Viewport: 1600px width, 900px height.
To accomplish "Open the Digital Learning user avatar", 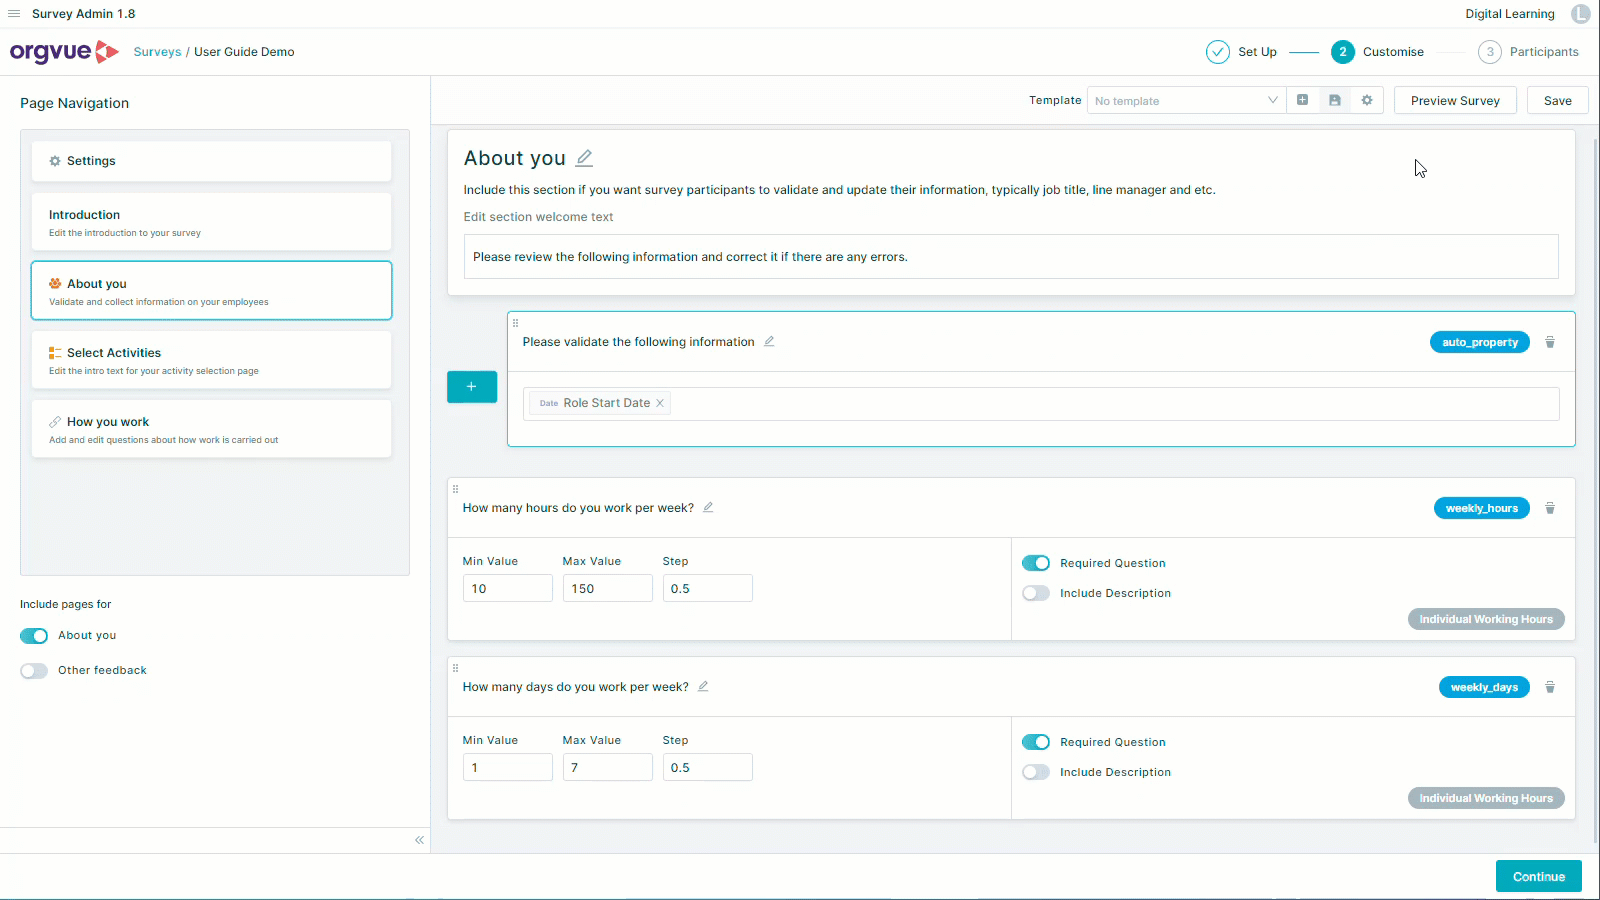I will coord(1580,14).
